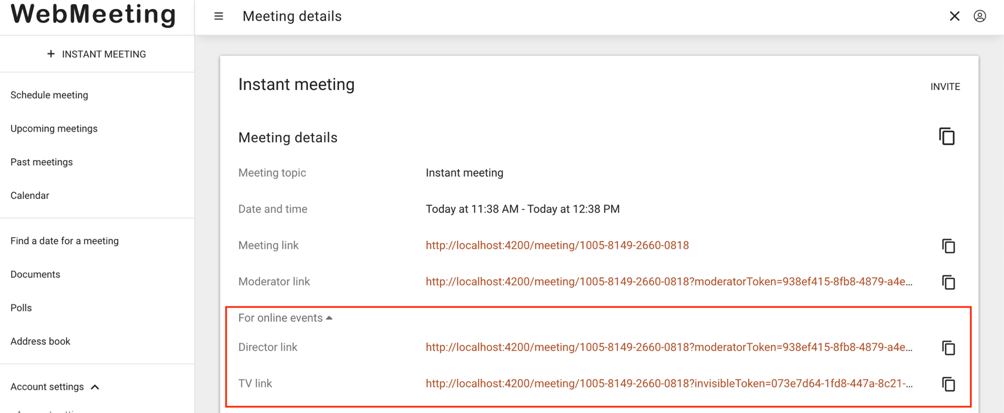
Task: Click the Meeting topic label
Action: pos(272,173)
